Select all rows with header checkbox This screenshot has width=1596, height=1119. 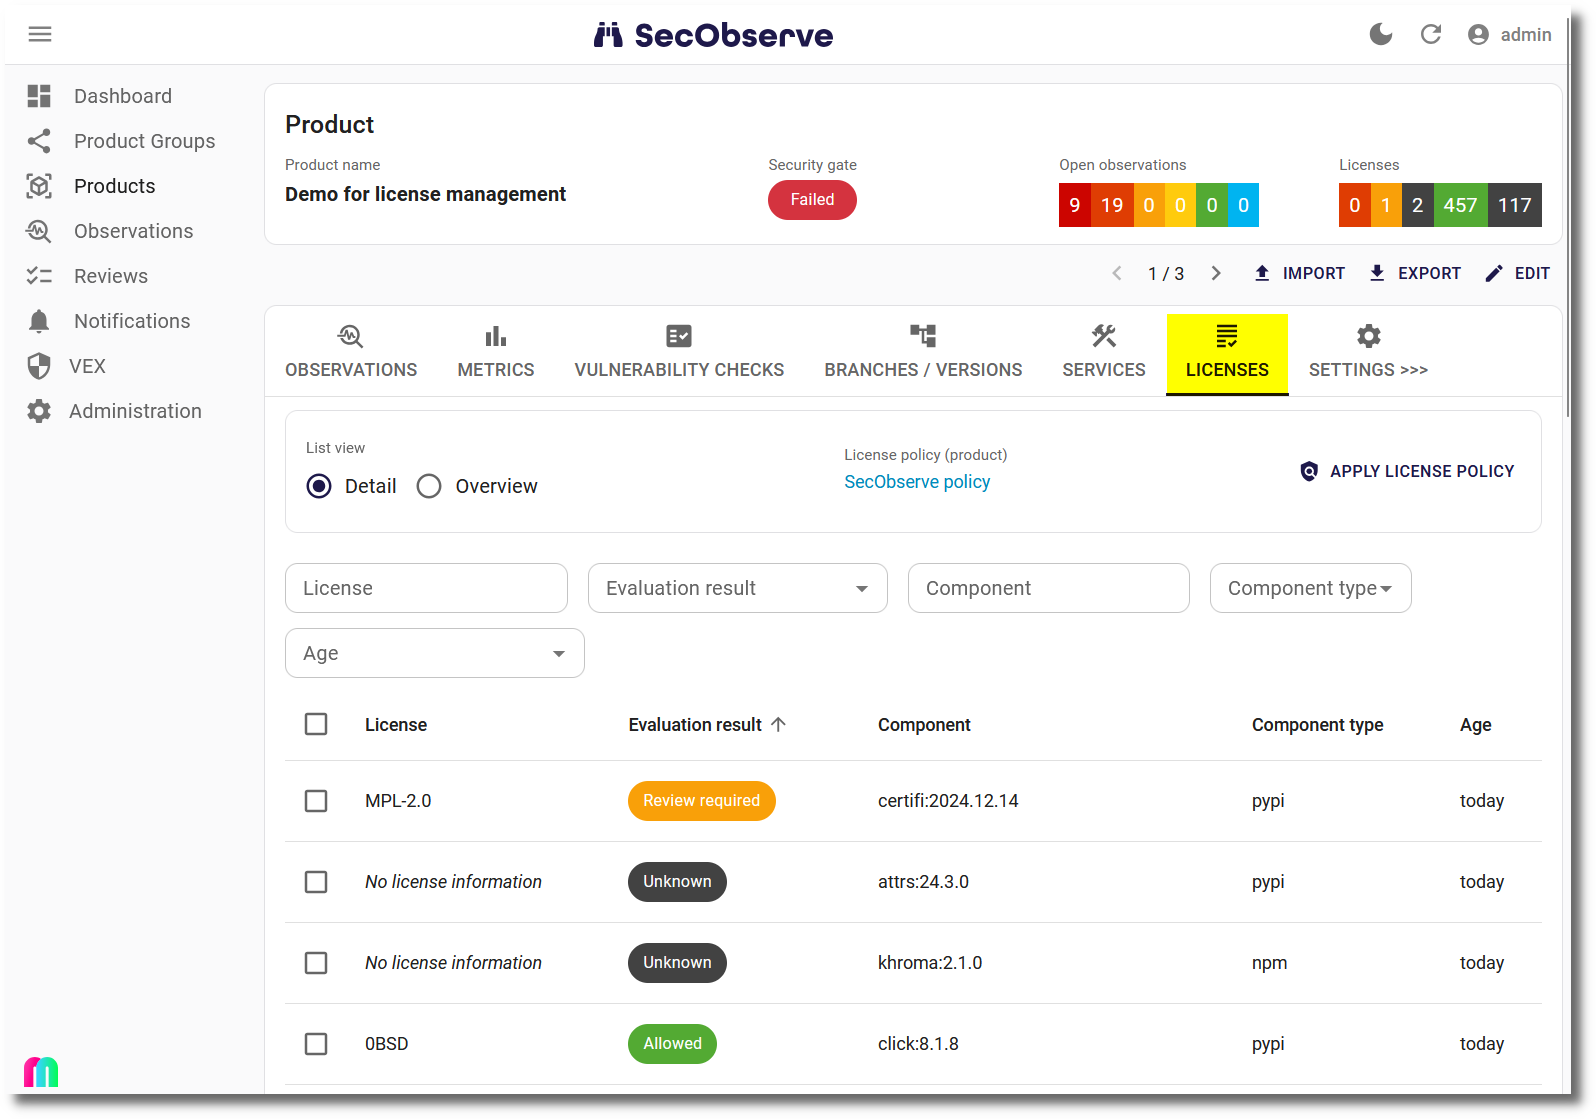coord(316,724)
